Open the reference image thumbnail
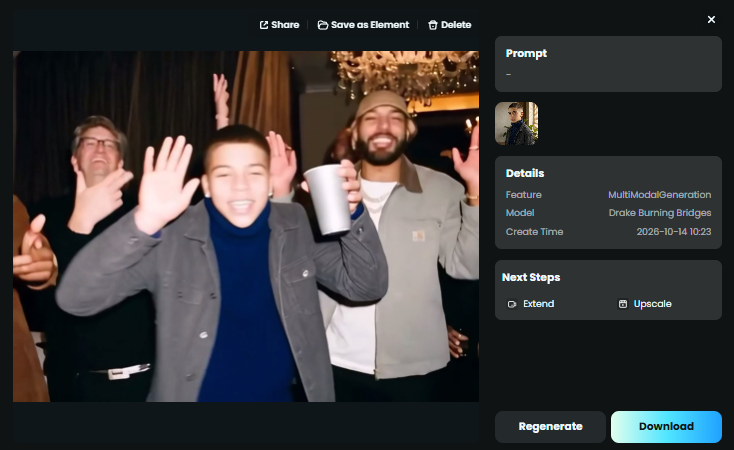The height and width of the screenshot is (450, 734). coord(516,123)
